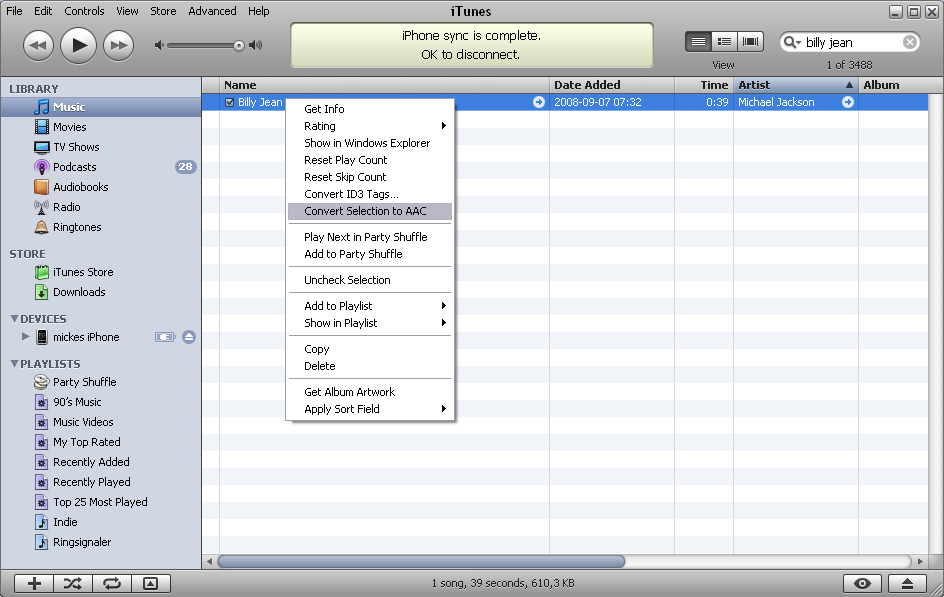Open Rating submenu
This screenshot has width=944, height=597.
(x=370, y=126)
